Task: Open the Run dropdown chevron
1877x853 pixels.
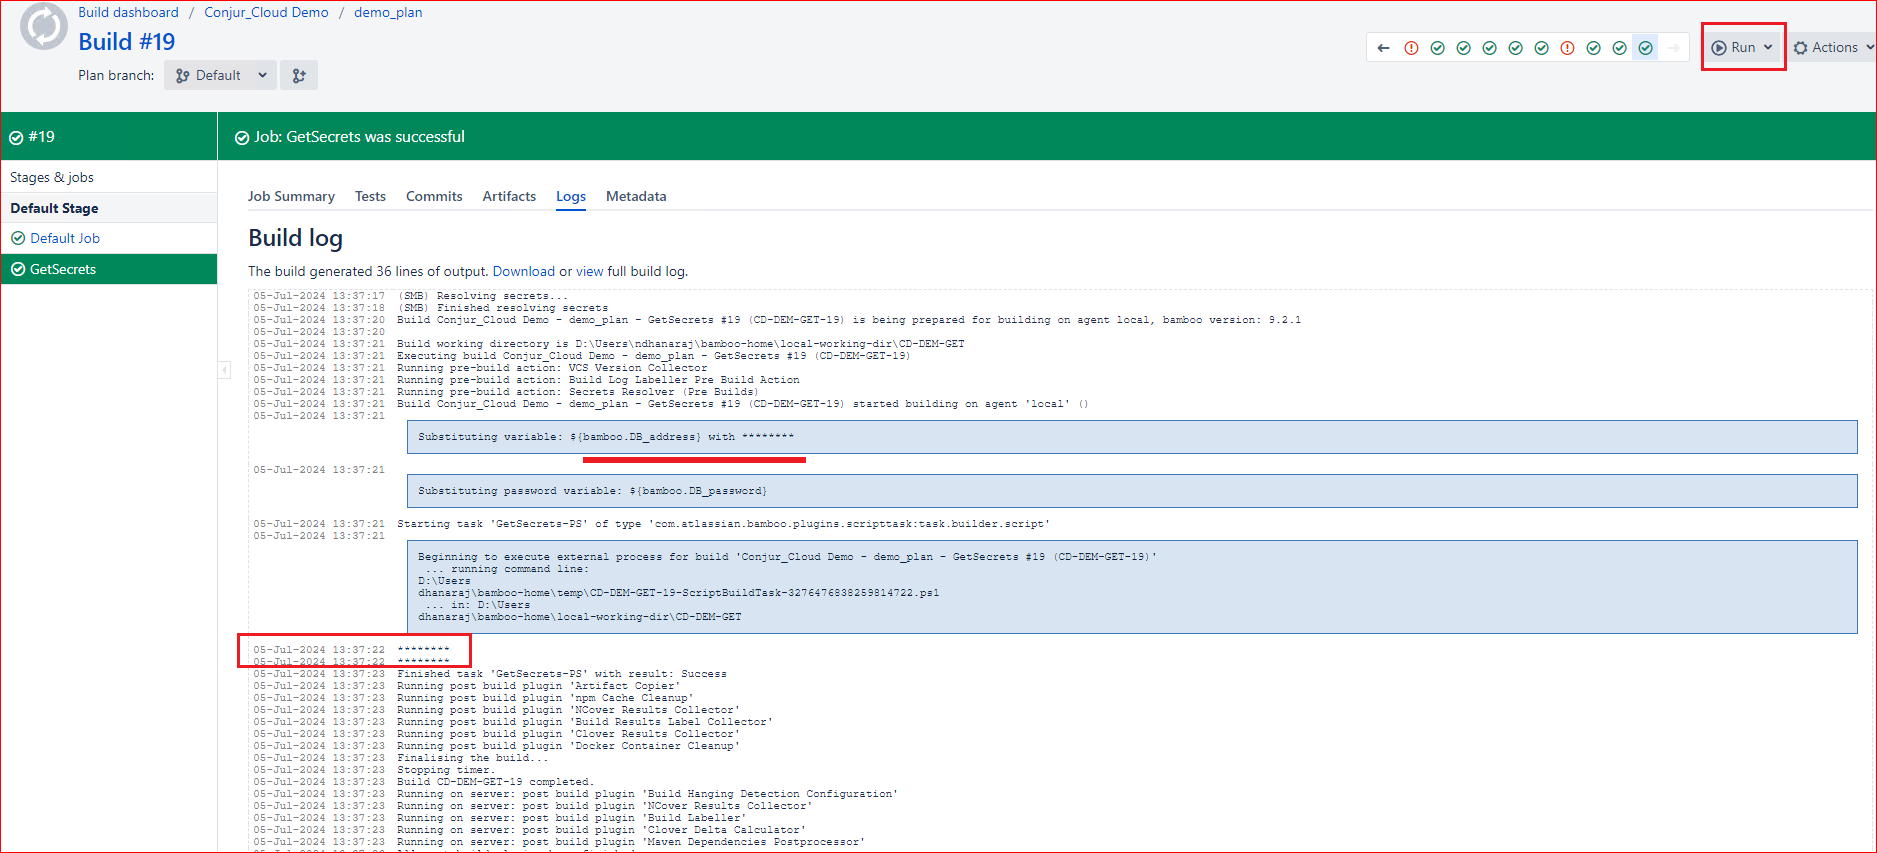Action: (1768, 47)
